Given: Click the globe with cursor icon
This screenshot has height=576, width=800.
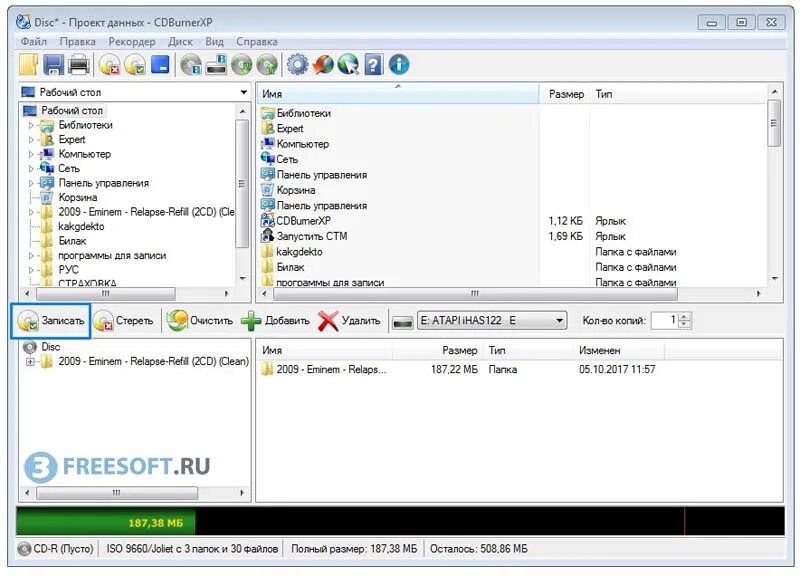Looking at the screenshot, I should pos(348,65).
